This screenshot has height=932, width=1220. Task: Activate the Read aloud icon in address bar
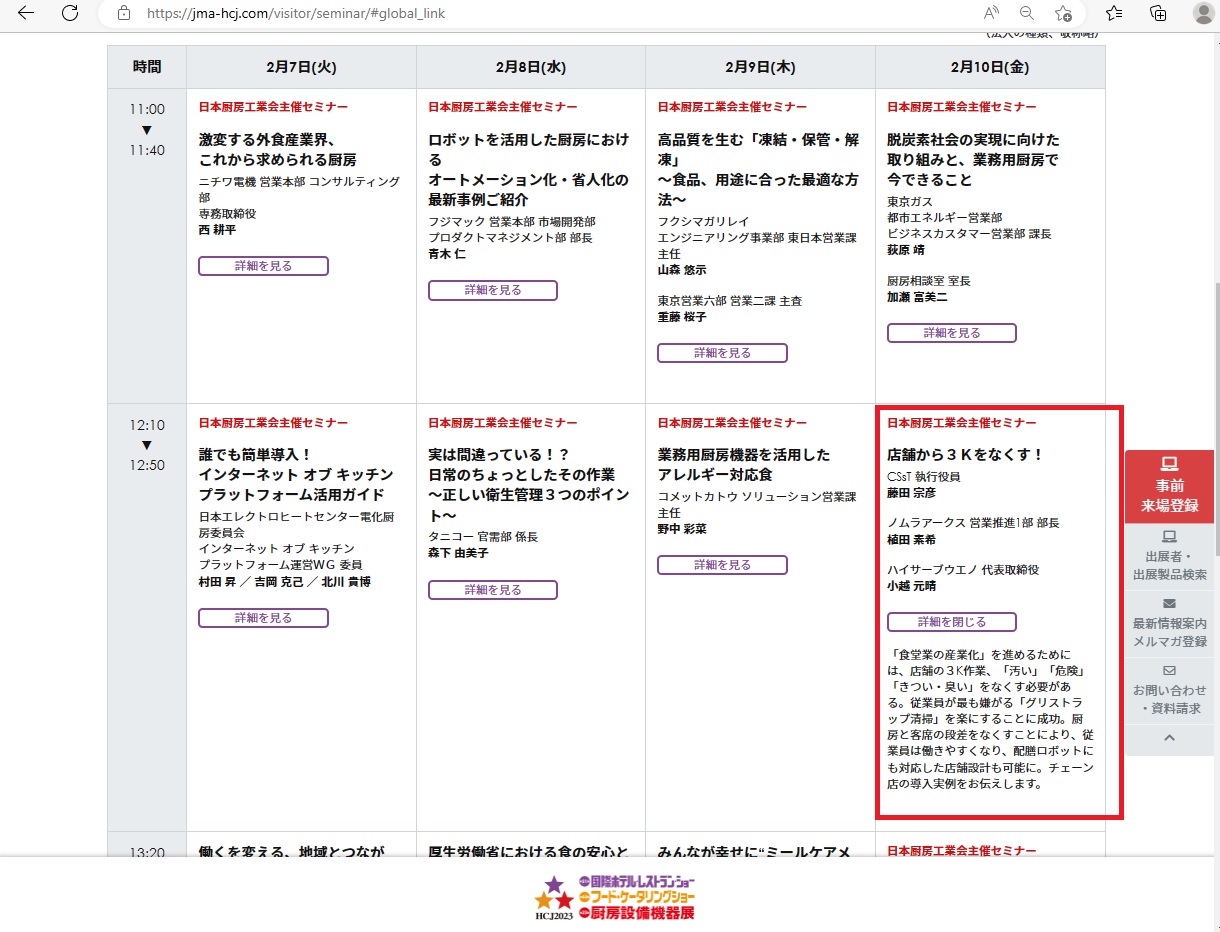pyautogui.click(x=991, y=13)
